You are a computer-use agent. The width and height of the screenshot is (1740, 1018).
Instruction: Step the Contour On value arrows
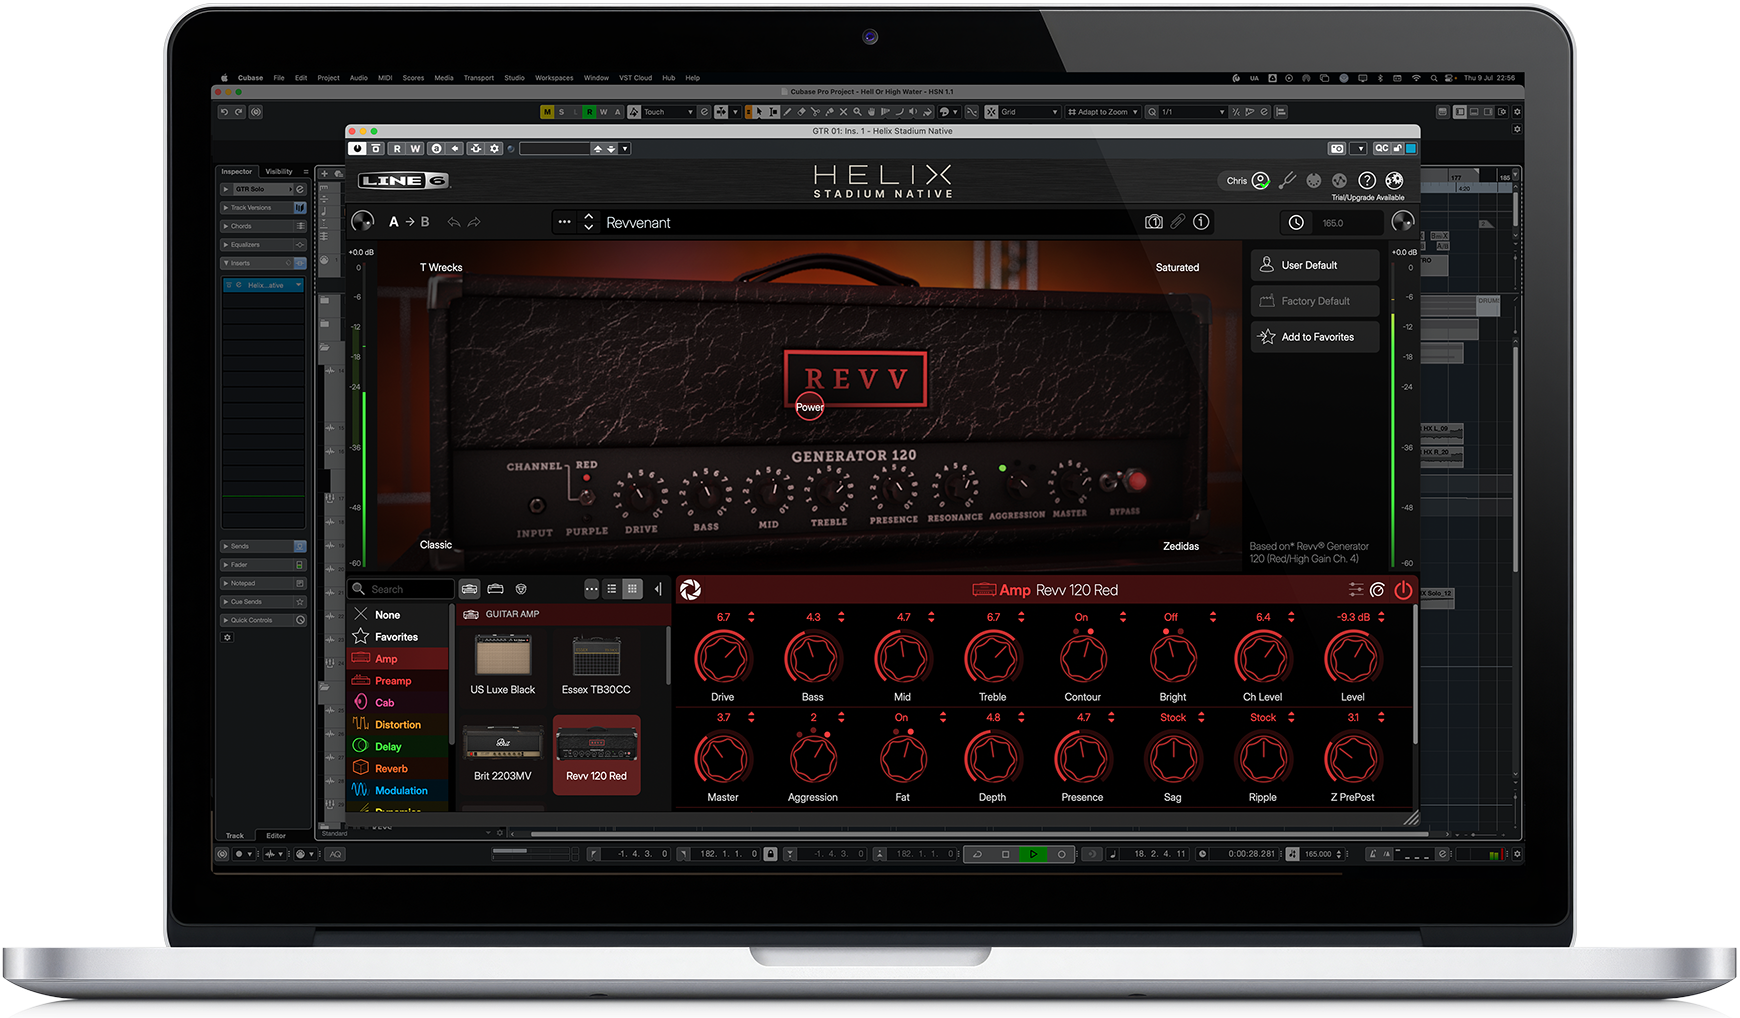(1122, 617)
